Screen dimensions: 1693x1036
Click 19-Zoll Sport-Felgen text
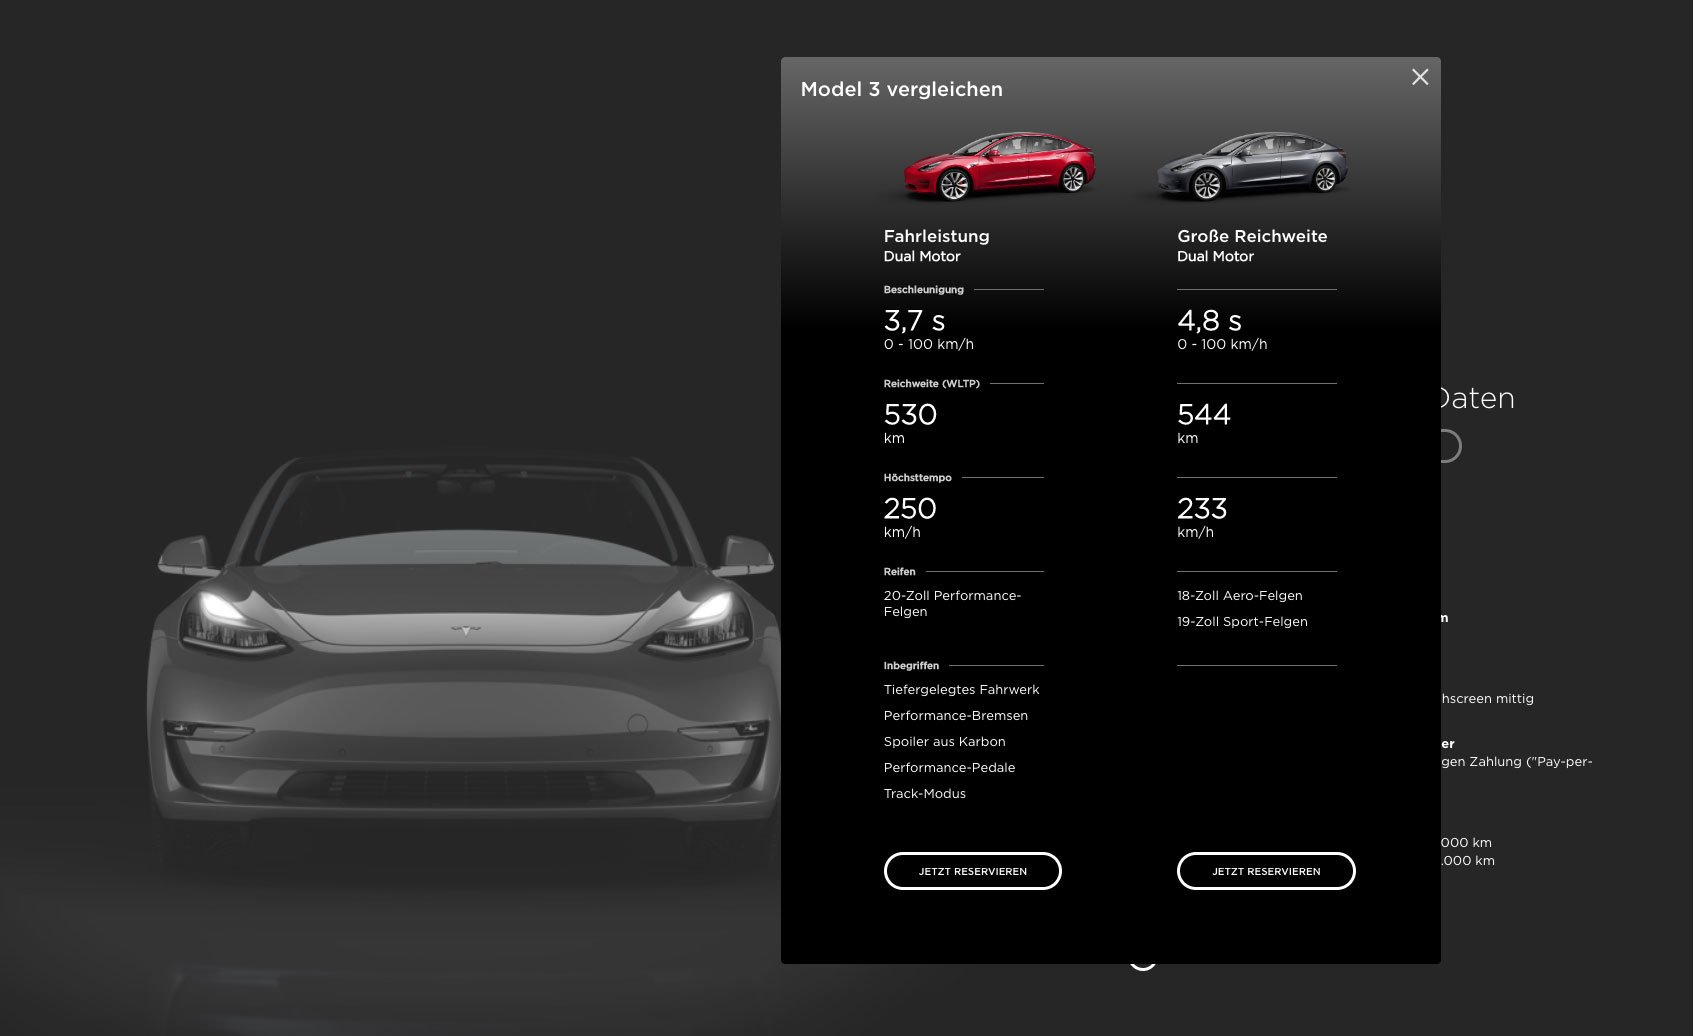(1242, 621)
